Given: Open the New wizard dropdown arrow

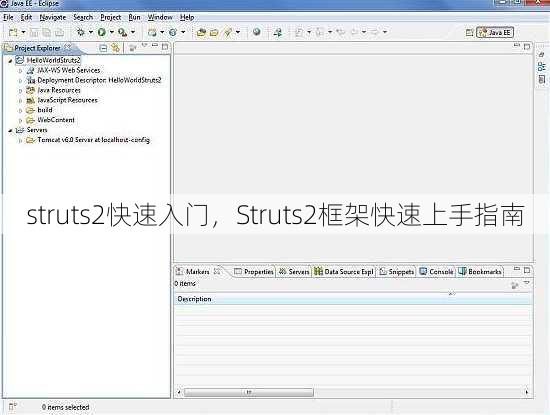Looking at the screenshot, I should point(24,32).
